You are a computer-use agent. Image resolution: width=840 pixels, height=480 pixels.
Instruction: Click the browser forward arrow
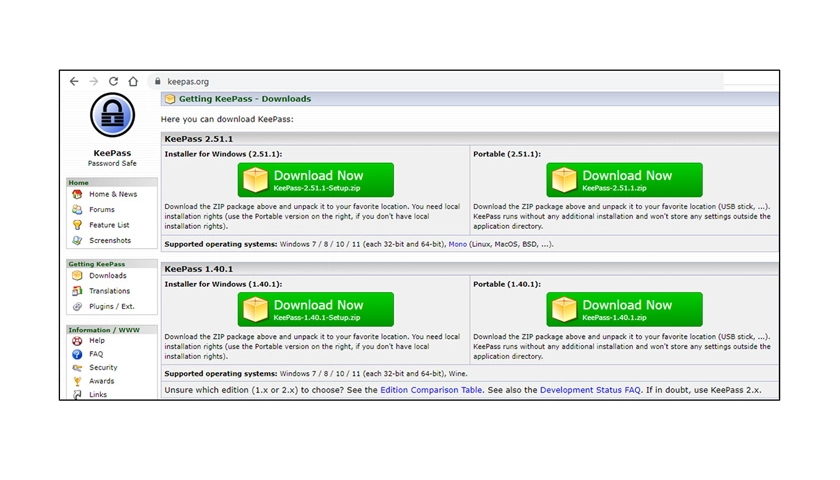(x=94, y=81)
